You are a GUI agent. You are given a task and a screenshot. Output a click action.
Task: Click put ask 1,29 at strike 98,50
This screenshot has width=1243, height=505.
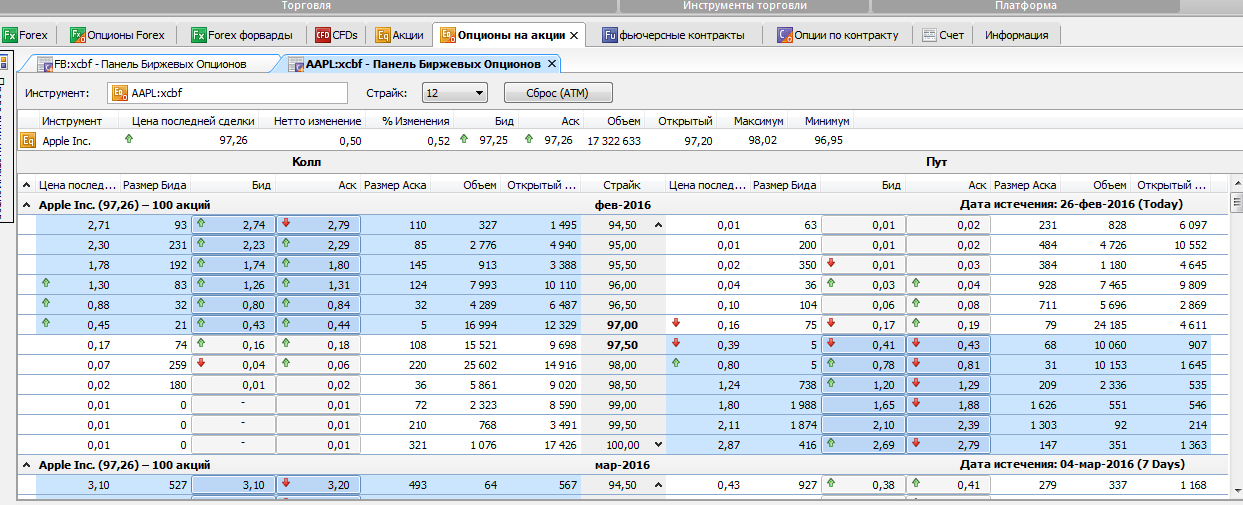pyautogui.click(x=949, y=385)
